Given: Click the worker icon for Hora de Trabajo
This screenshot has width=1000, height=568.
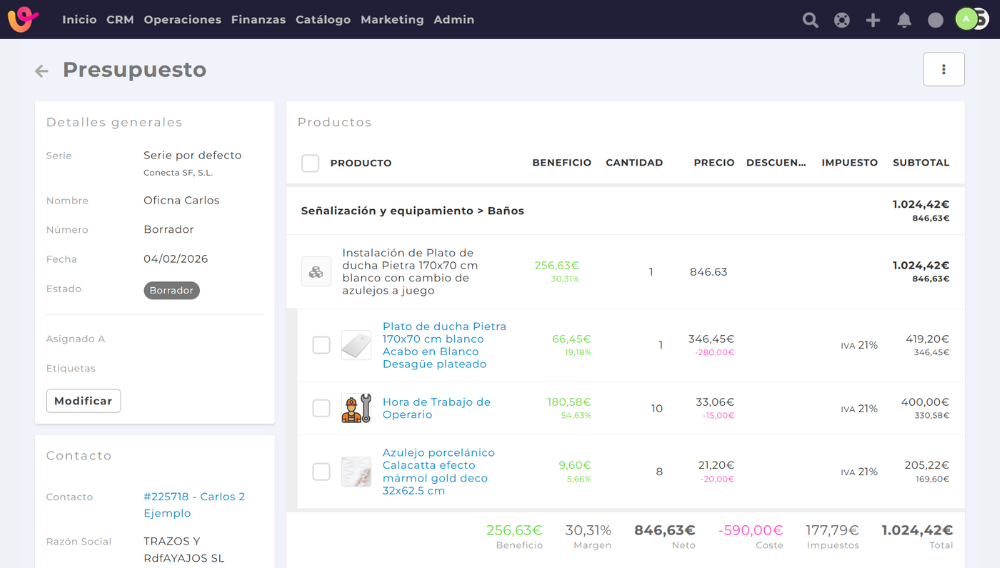Looking at the screenshot, I should click(x=356, y=408).
